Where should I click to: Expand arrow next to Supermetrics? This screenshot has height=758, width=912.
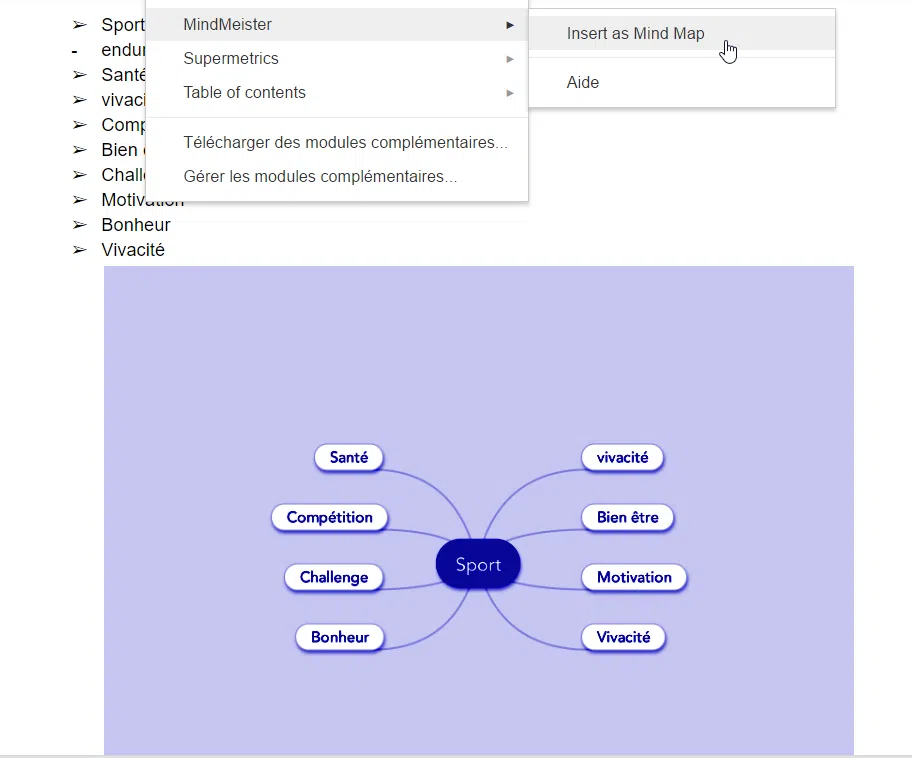[x=510, y=59]
